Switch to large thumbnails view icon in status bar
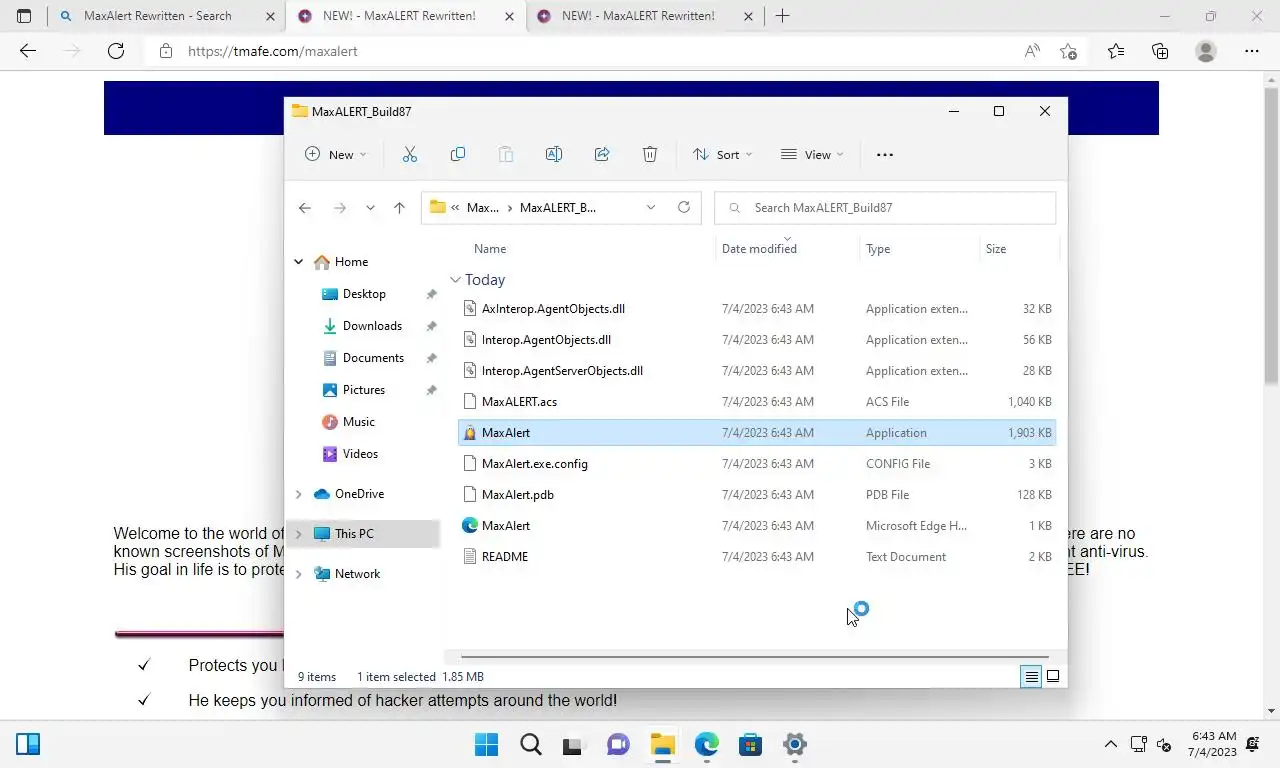 tap(1053, 677)
